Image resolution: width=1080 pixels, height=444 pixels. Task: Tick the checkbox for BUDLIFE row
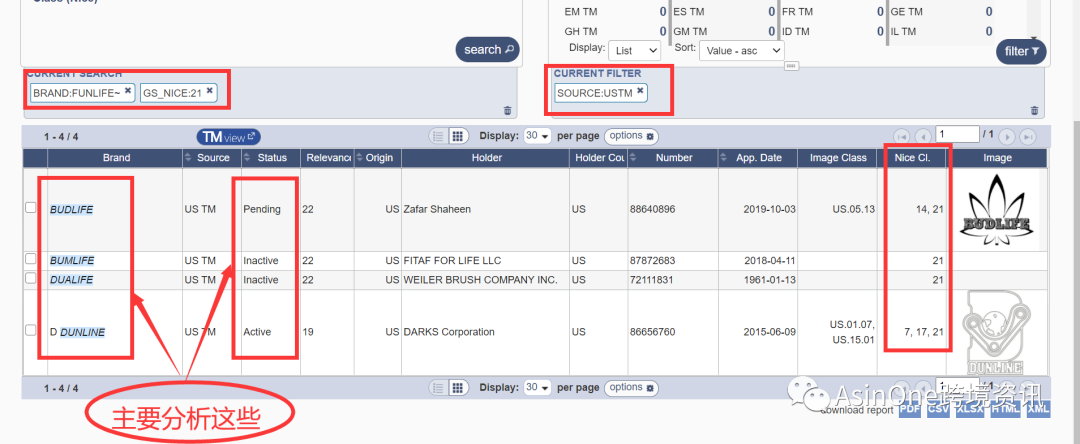coord(30,207)
